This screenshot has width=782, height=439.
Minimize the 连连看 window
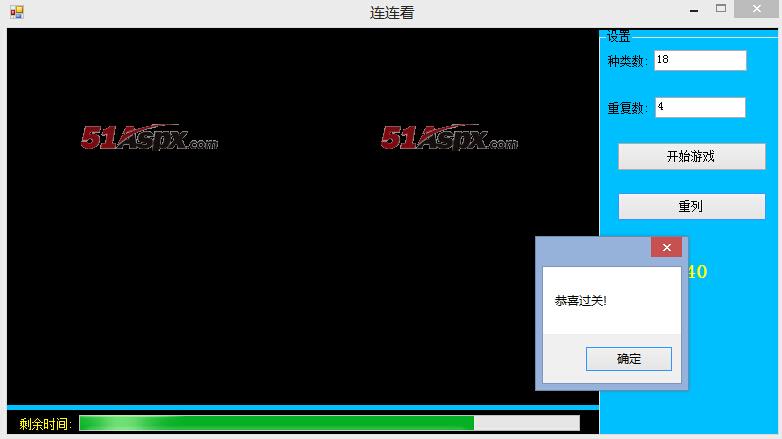[694, 10]
